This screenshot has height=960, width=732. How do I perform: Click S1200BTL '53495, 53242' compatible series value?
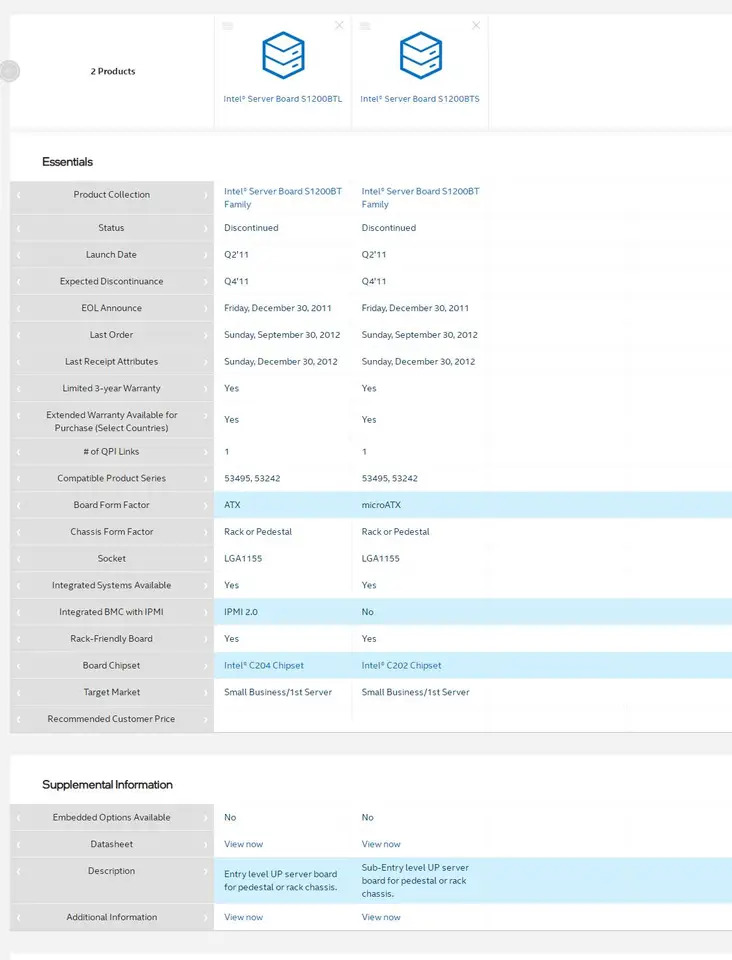(x=252, y=478)
